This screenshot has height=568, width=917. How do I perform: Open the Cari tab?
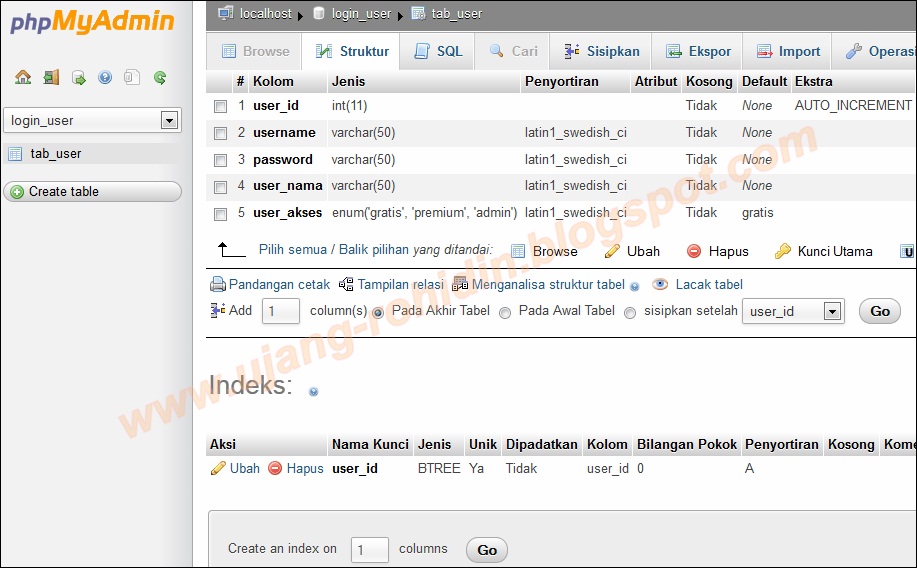[513, 51]
